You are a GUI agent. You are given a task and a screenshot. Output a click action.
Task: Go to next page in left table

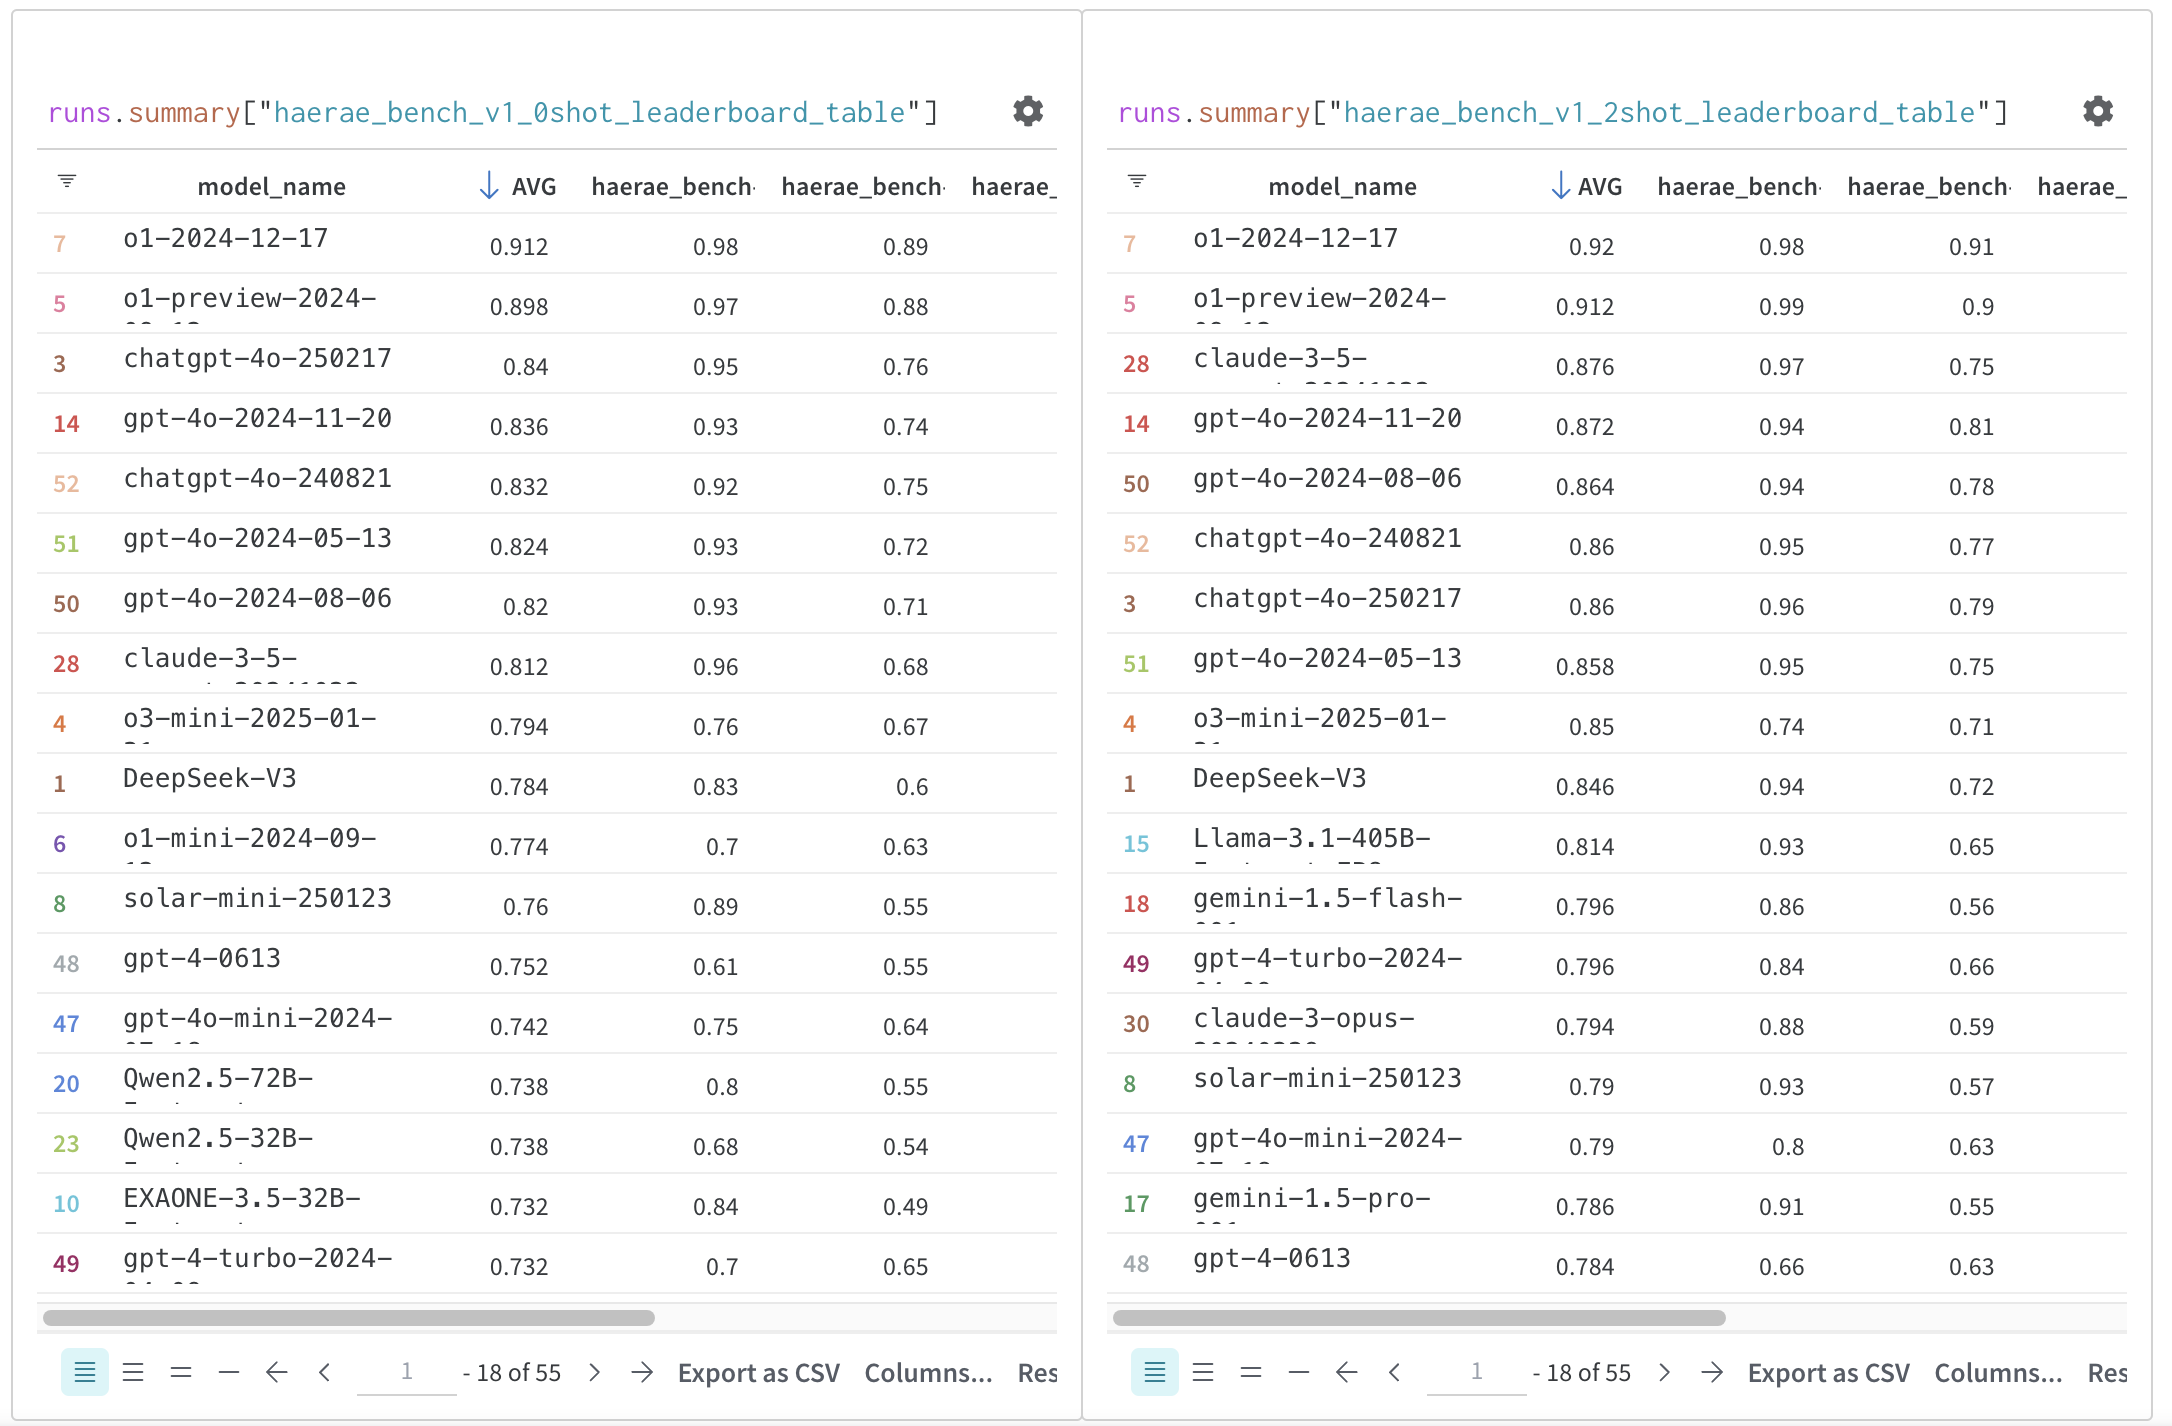(x=595, y=1372)
